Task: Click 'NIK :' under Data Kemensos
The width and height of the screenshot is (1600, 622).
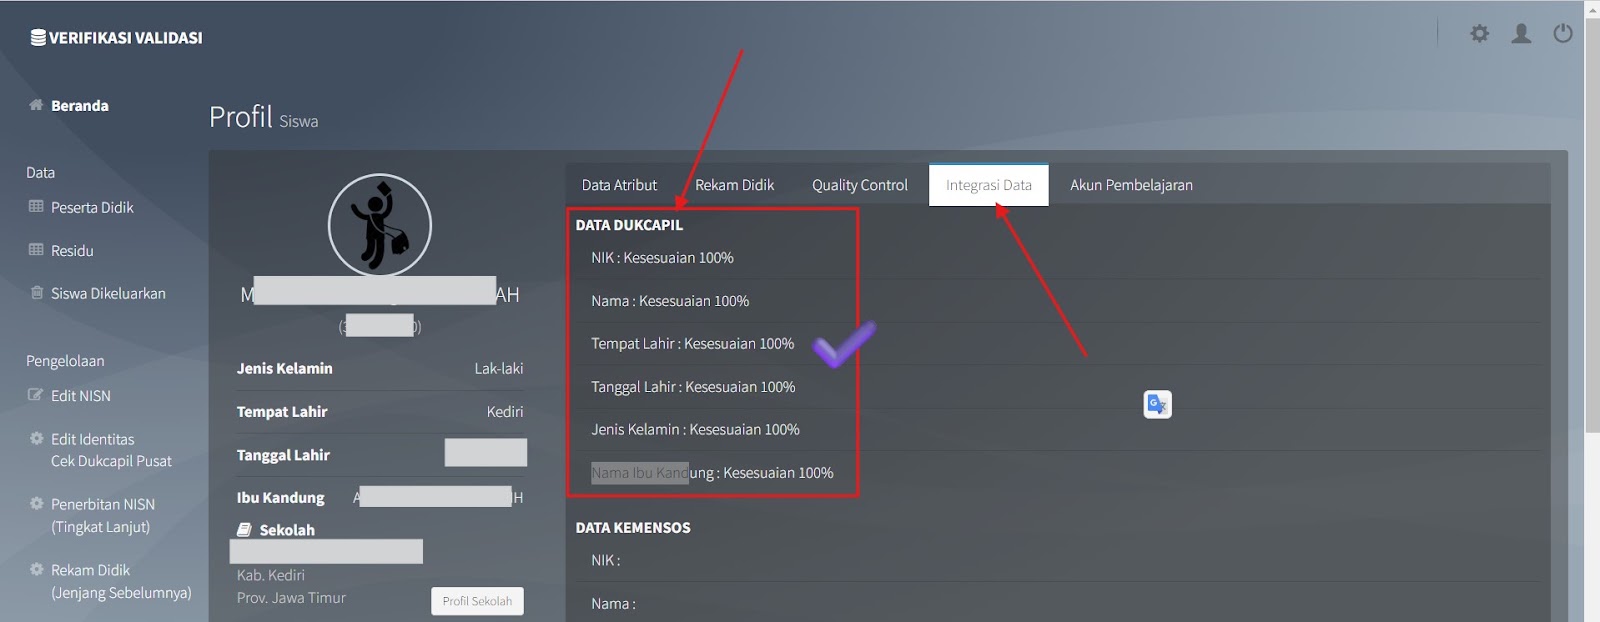Action: coord(606,561)
